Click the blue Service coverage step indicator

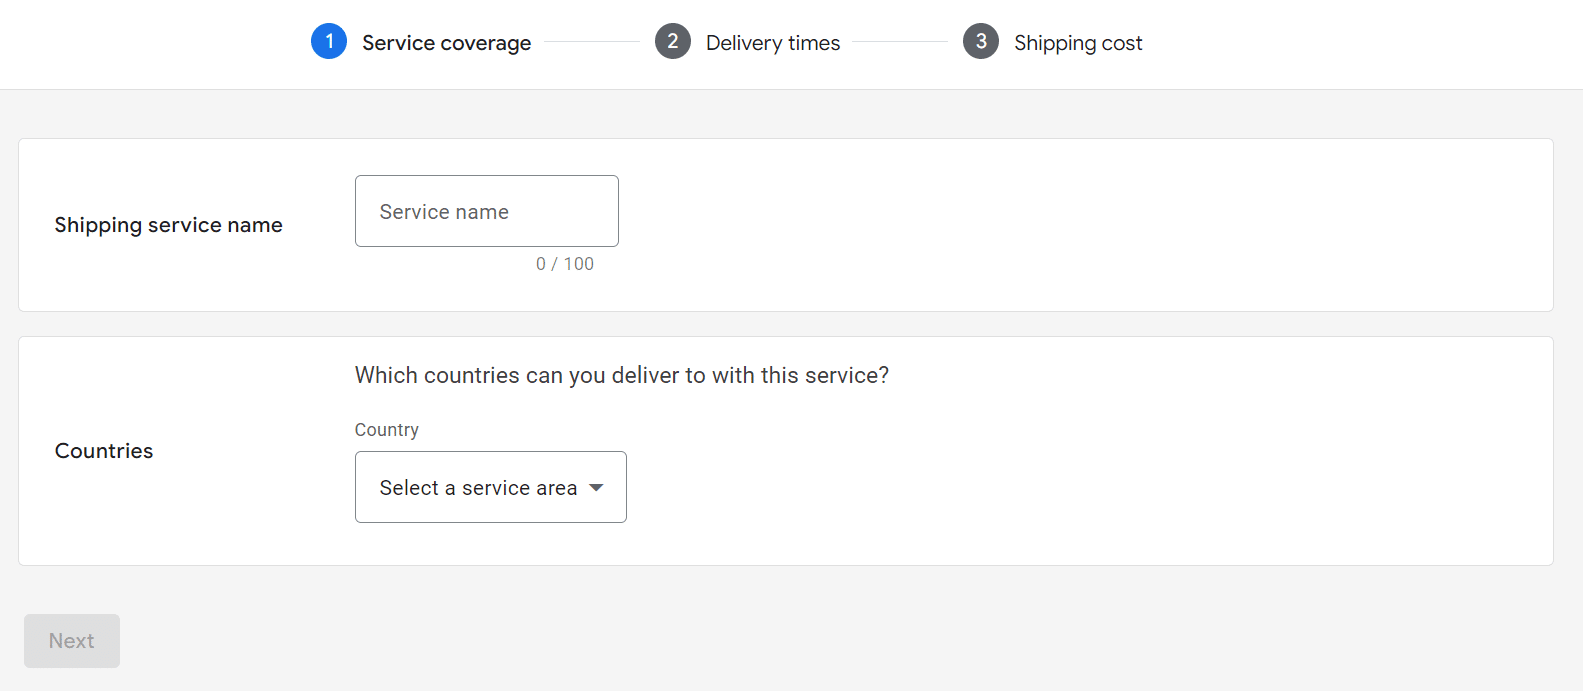447,43
